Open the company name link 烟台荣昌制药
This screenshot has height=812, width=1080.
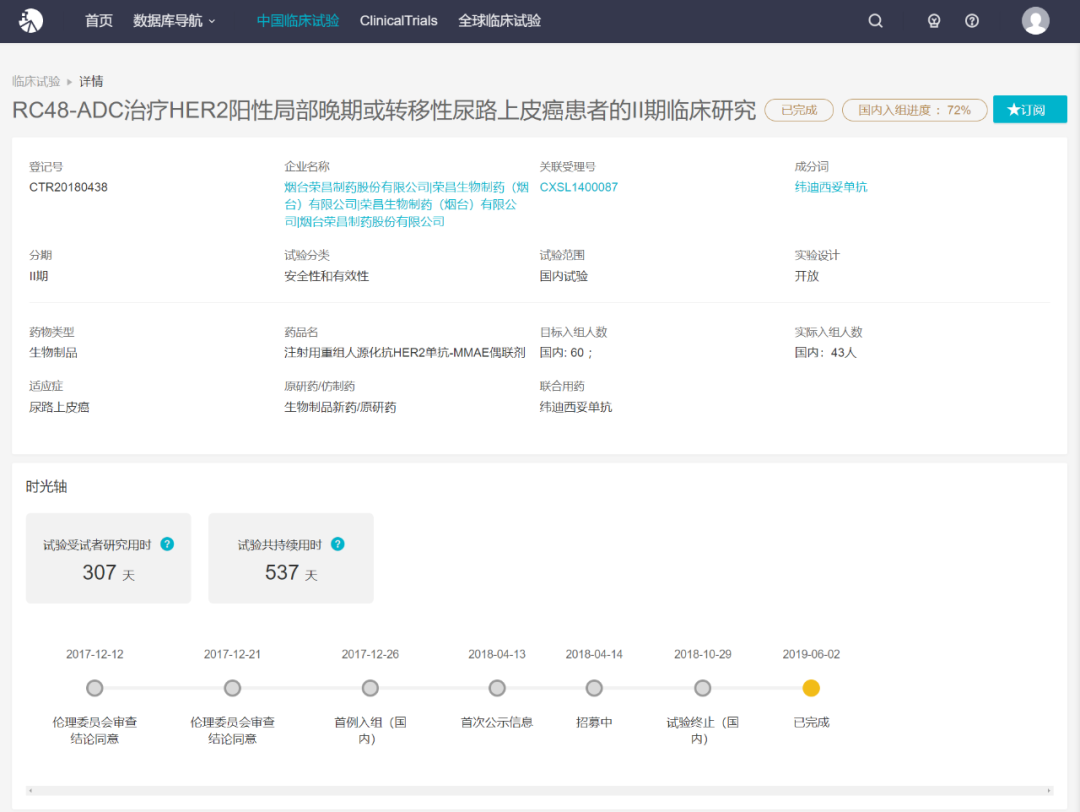(406, 204)
